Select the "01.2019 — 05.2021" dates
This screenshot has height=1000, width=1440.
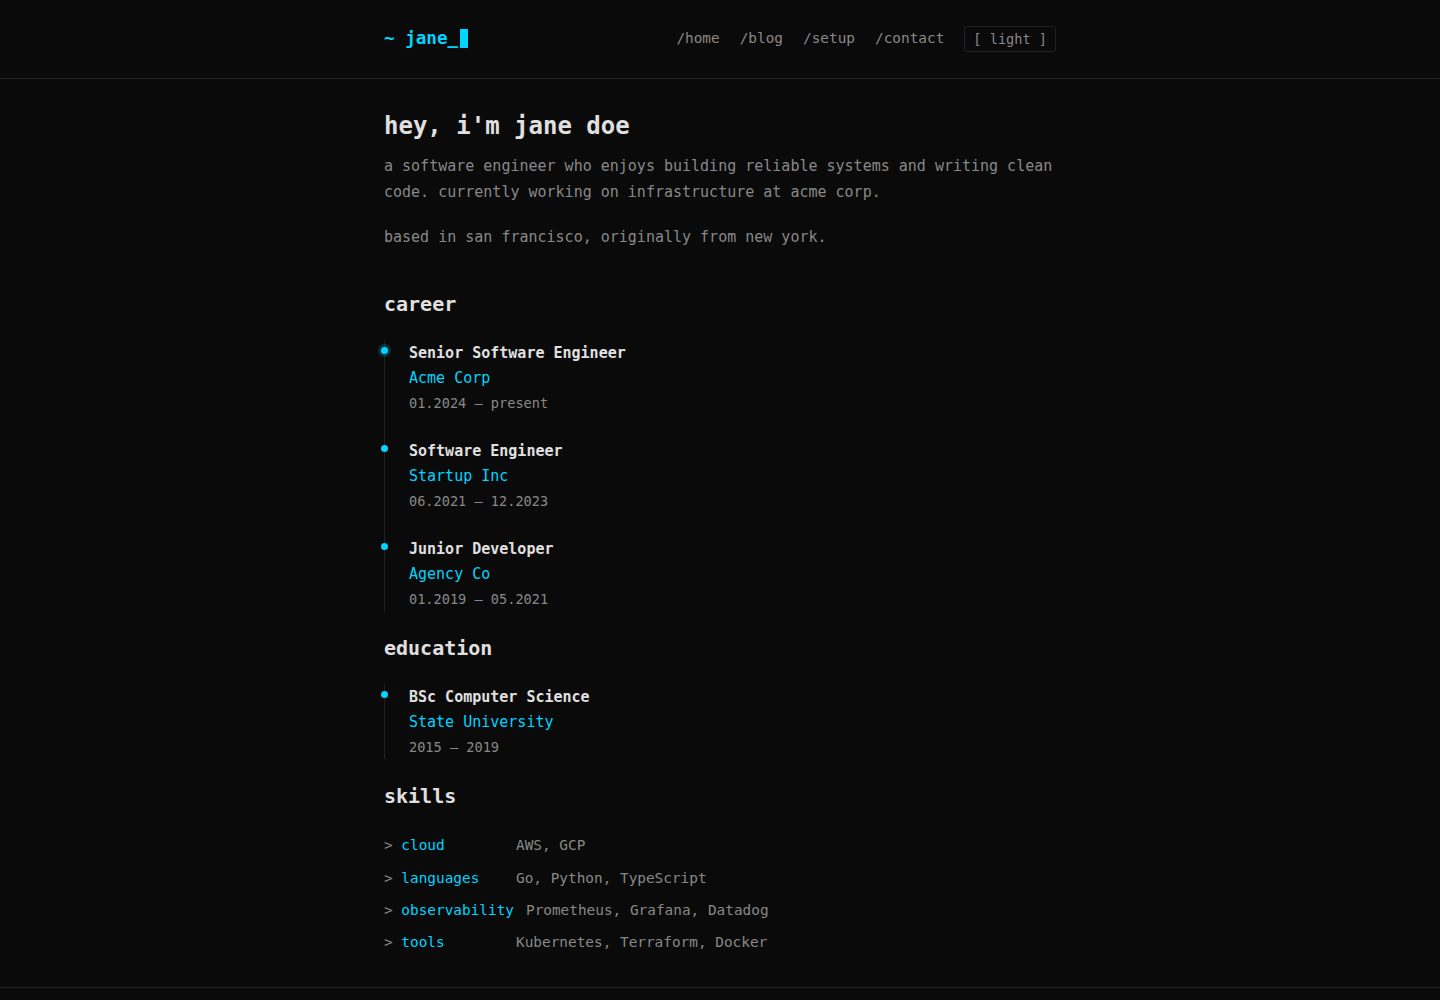[x=478, y=600]
